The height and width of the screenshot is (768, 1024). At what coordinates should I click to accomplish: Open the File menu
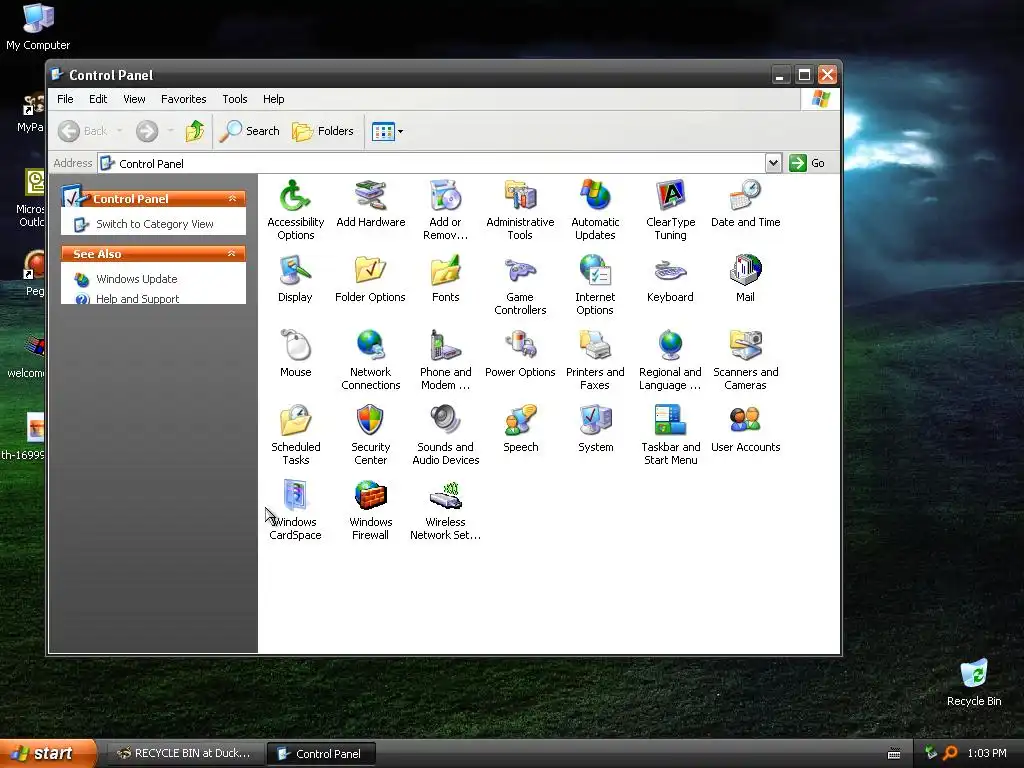(65, 99)
